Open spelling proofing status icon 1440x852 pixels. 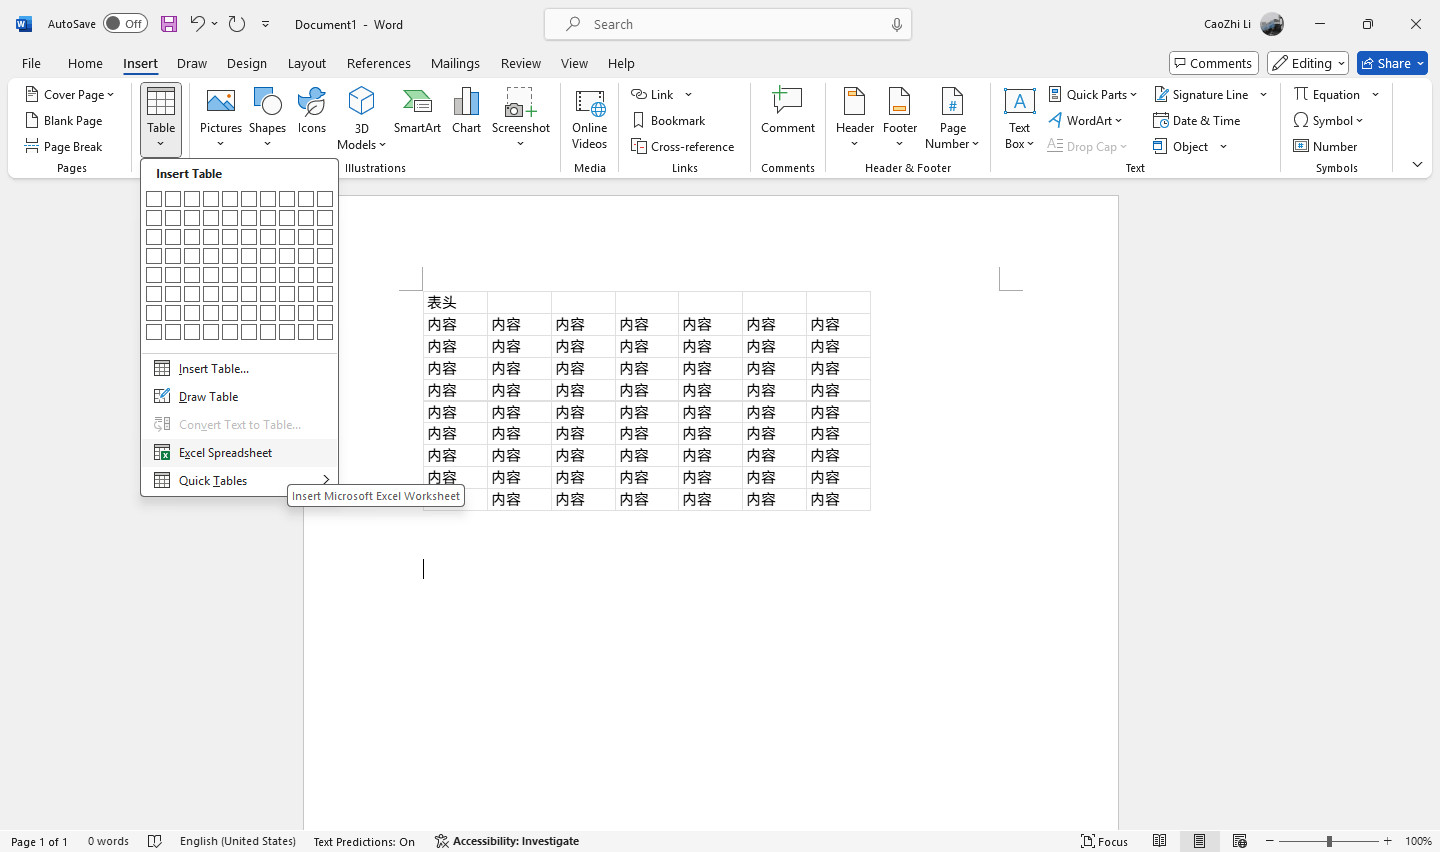[x=155, y=841]
